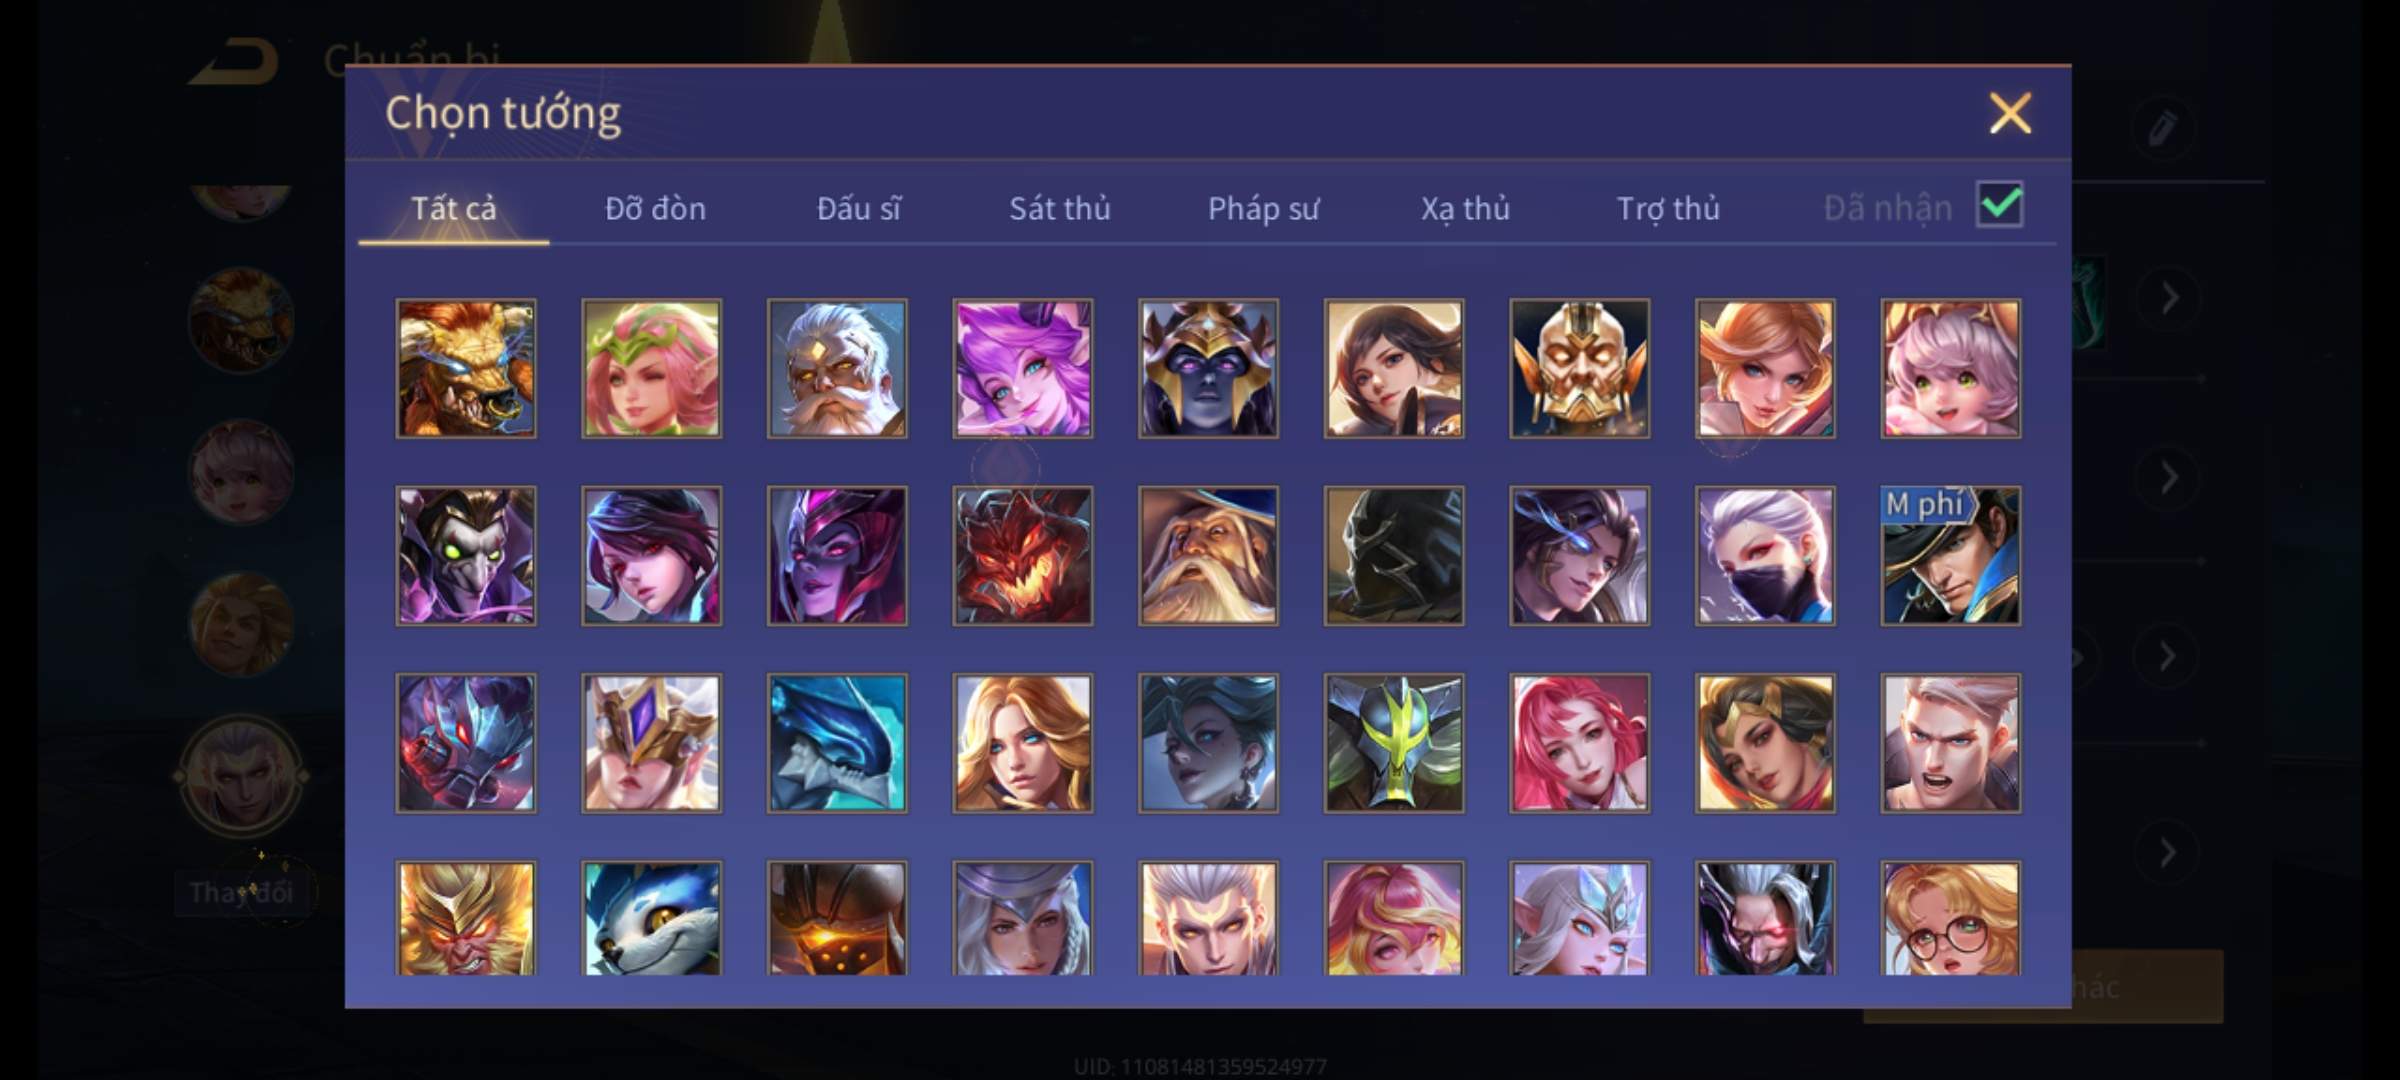Go back with the return arrow
The height and width of the screenshot is (1080, 2400).
point(234,62)
